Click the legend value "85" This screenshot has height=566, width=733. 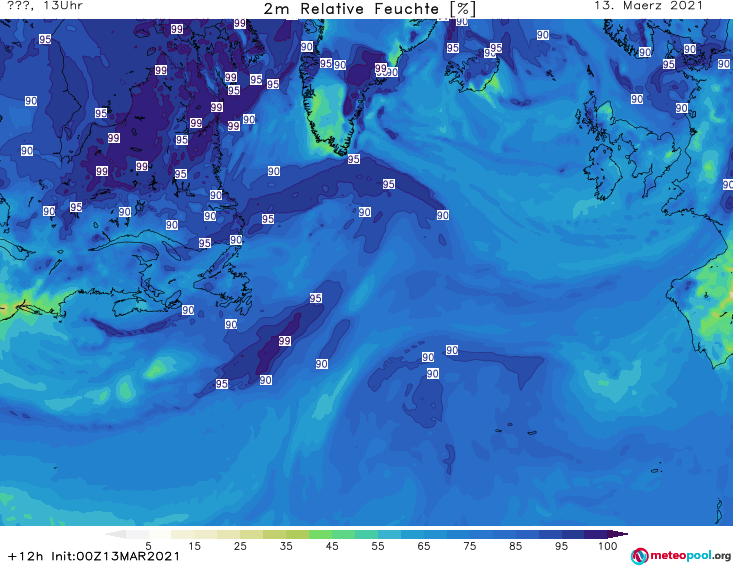point(515,546)
